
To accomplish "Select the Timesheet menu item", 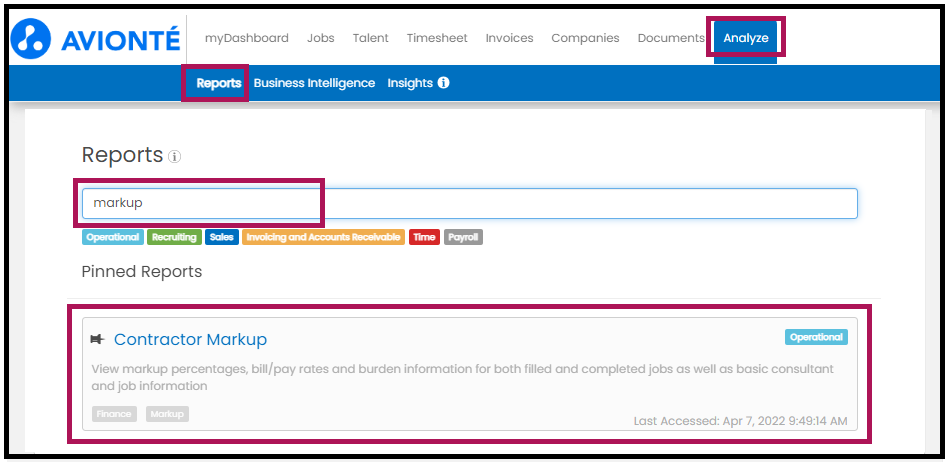I will [x=437, y=38].
